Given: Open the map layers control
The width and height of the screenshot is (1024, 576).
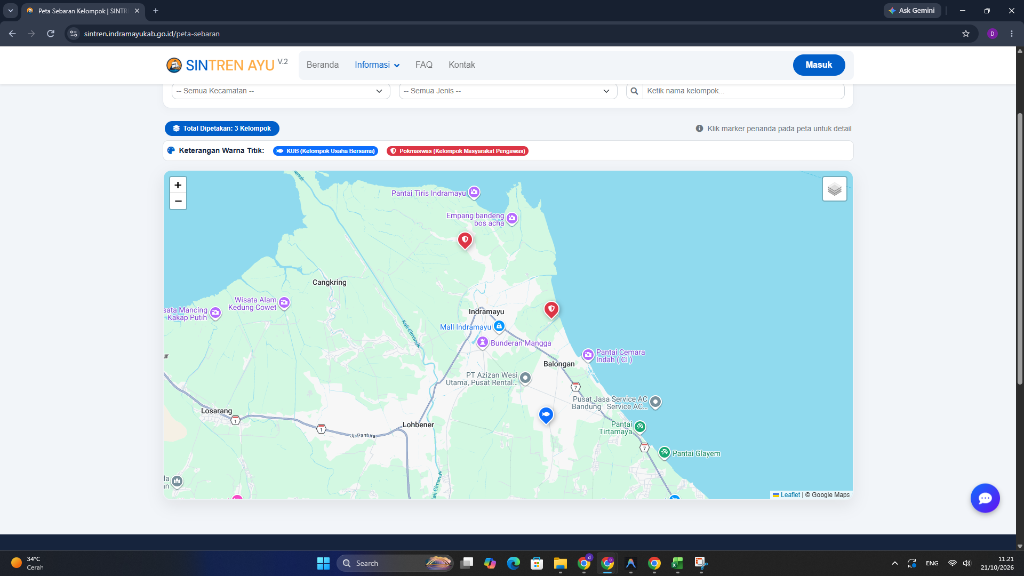Looking at the screenshot, I should [x=834, y=189].
